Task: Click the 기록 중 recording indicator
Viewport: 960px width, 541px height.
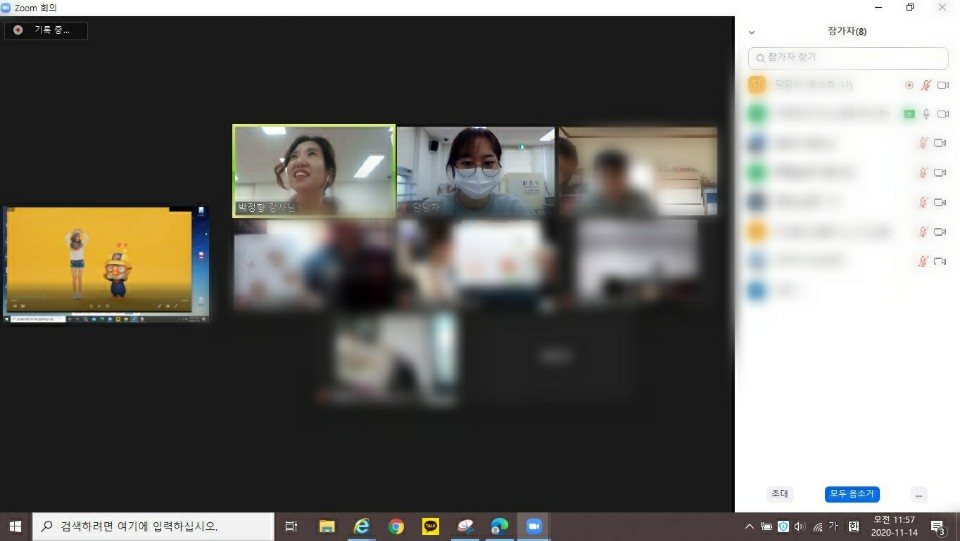Action: (46, 30)
